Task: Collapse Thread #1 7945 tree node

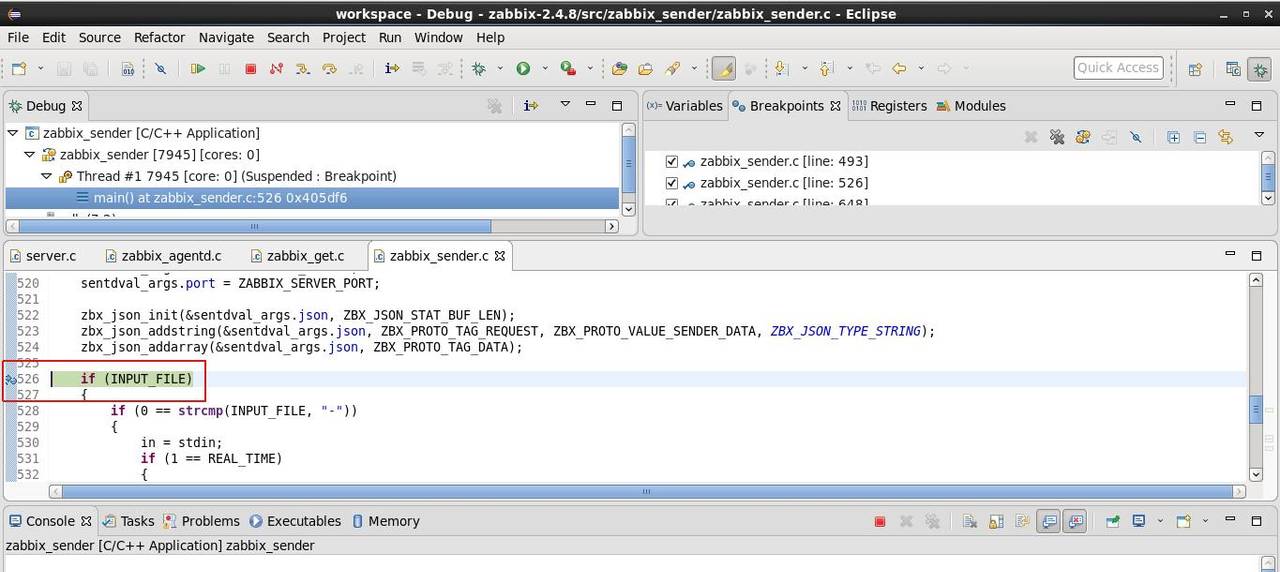Action: coord(47,176)
